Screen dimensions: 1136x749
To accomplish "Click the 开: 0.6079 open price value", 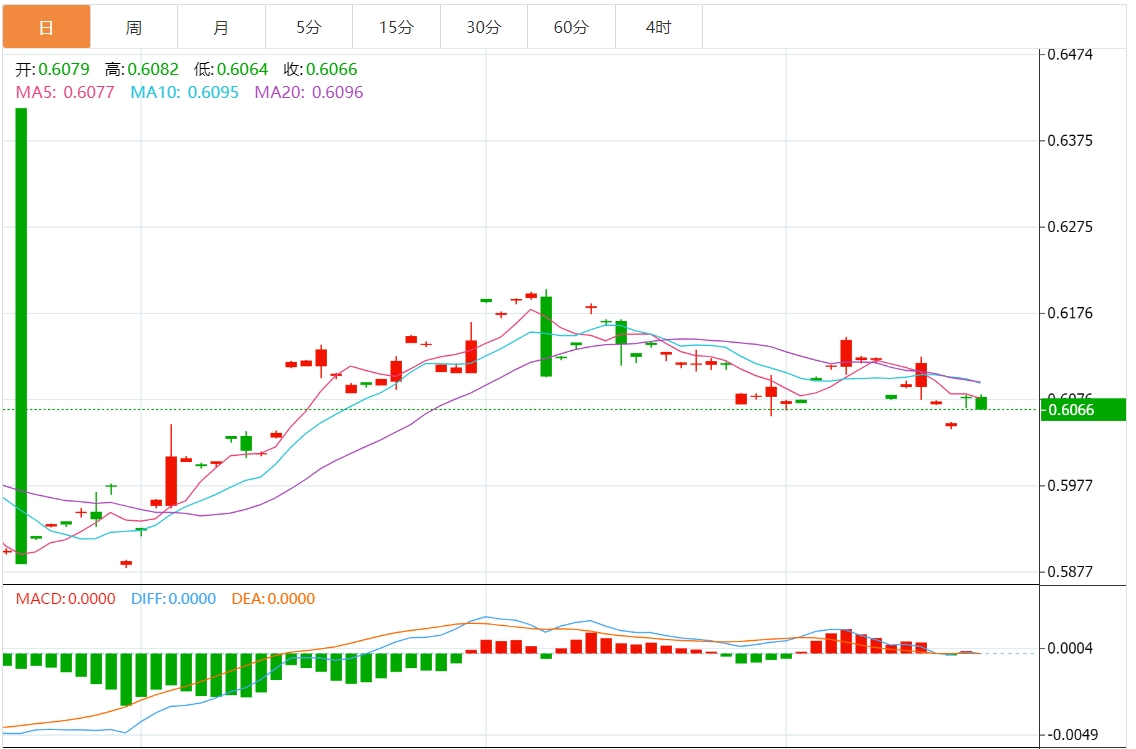I will pyautogui.click(x=52, y=70).
